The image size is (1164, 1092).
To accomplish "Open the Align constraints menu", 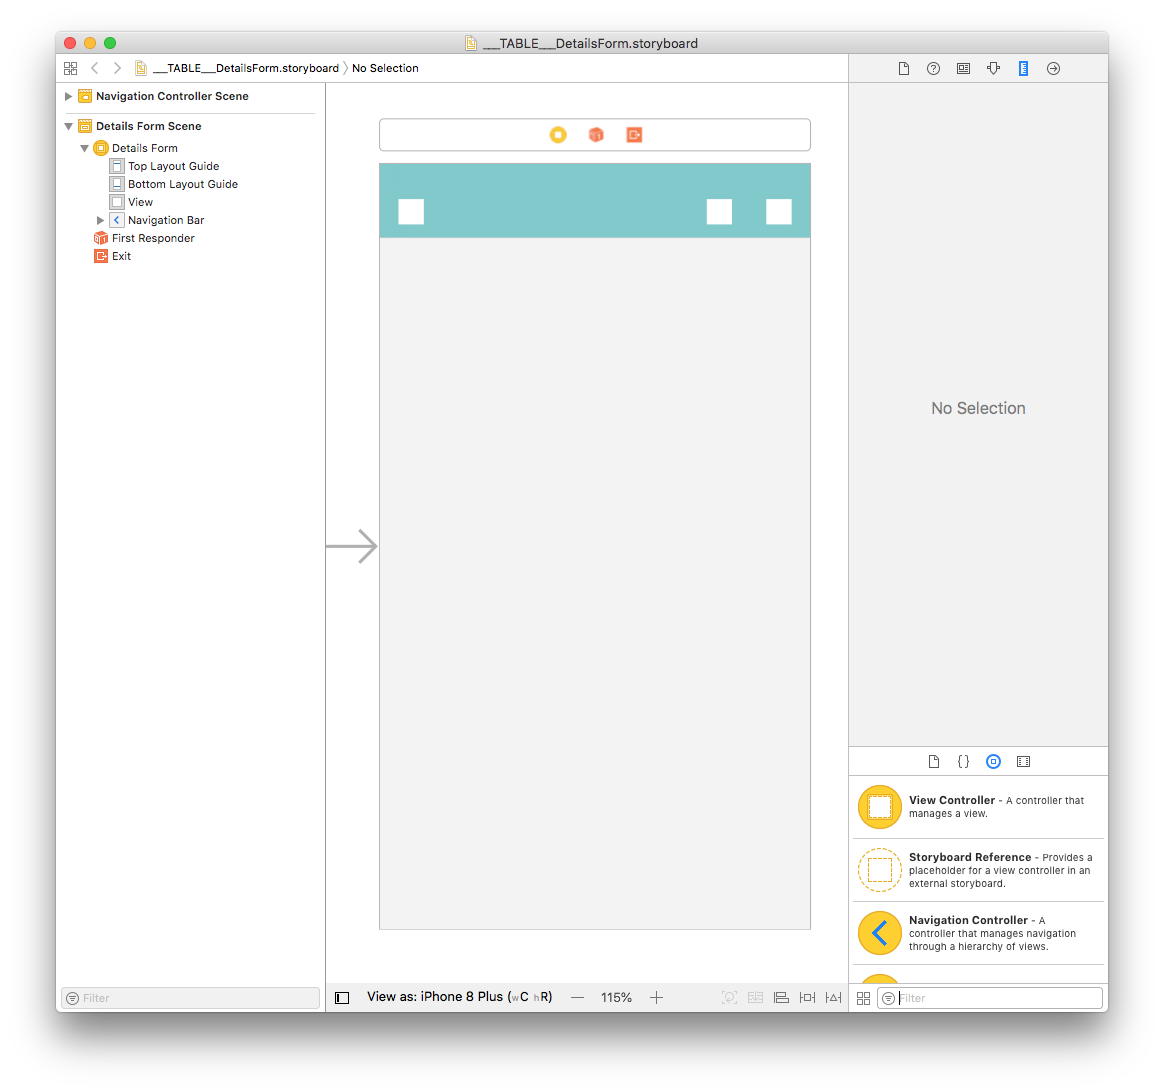I will coord(781,998).
